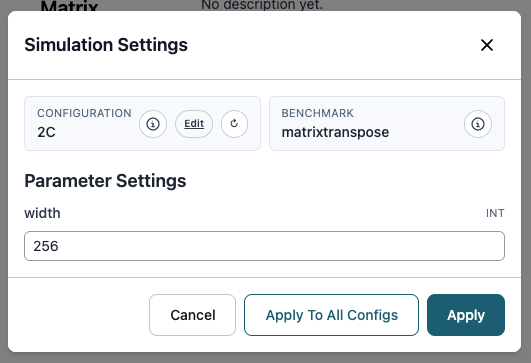Apply settings to all configs

pos(331,315)
